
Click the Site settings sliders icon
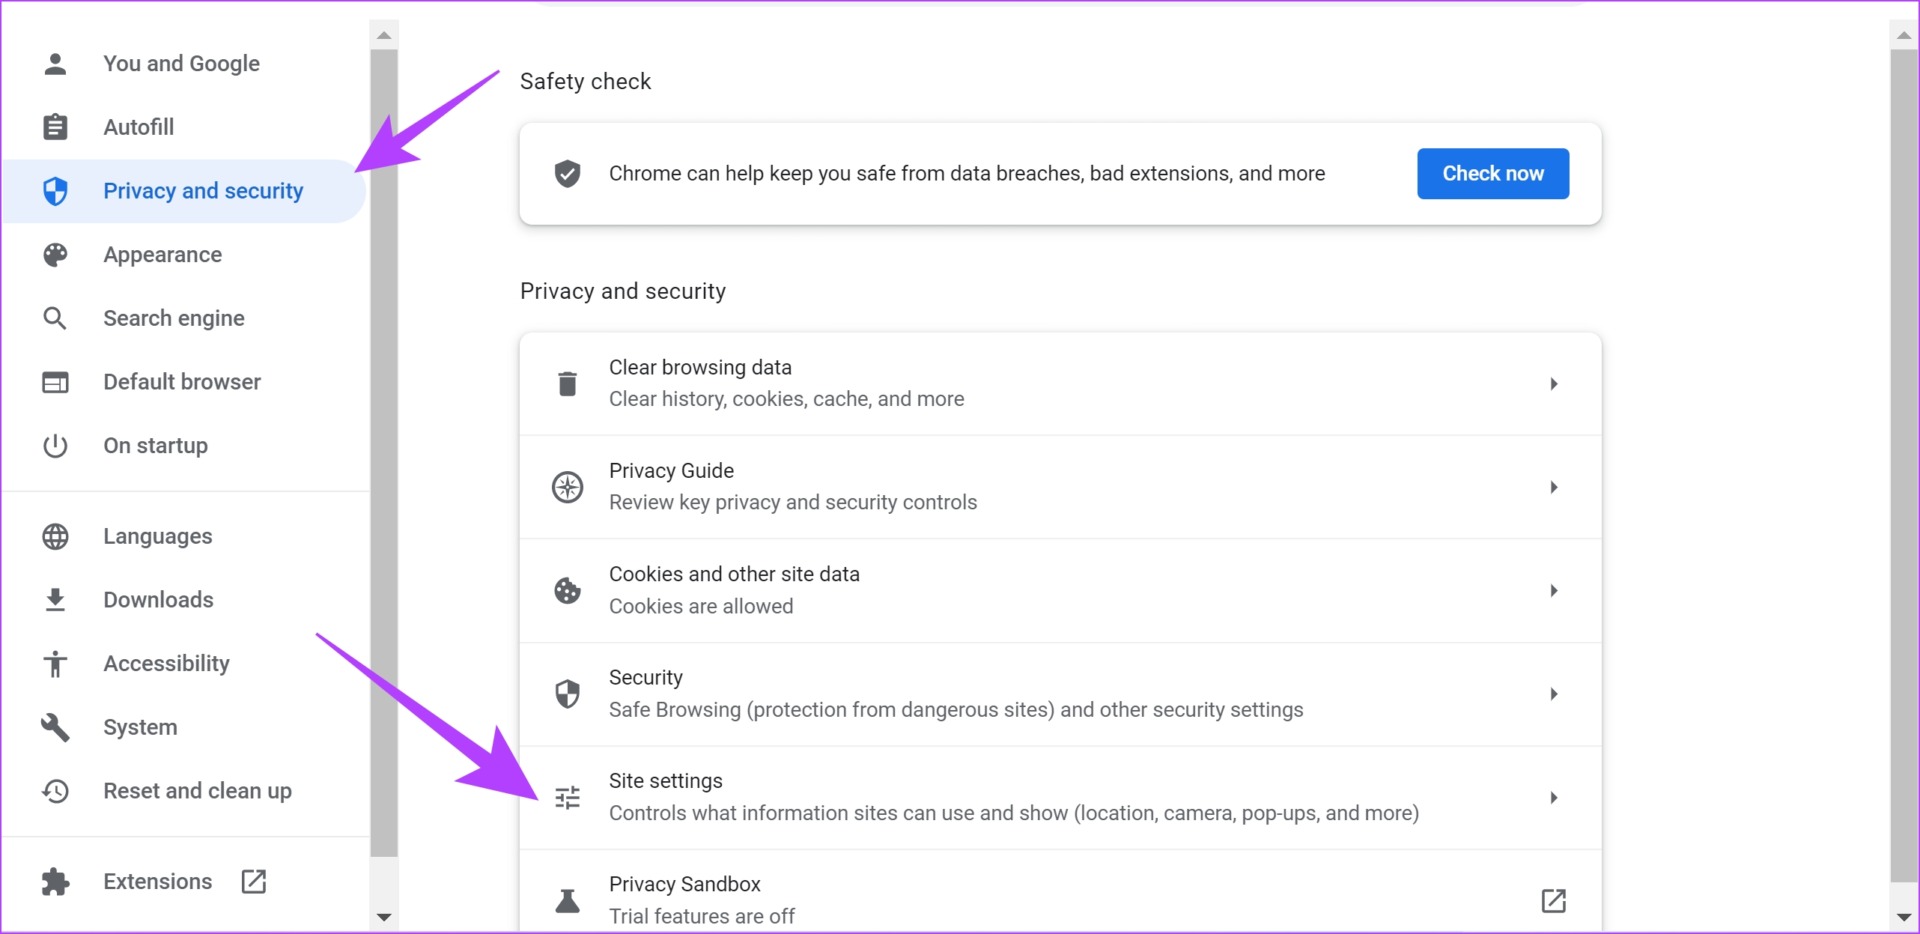pyautogui.click(x=567, y=797)
